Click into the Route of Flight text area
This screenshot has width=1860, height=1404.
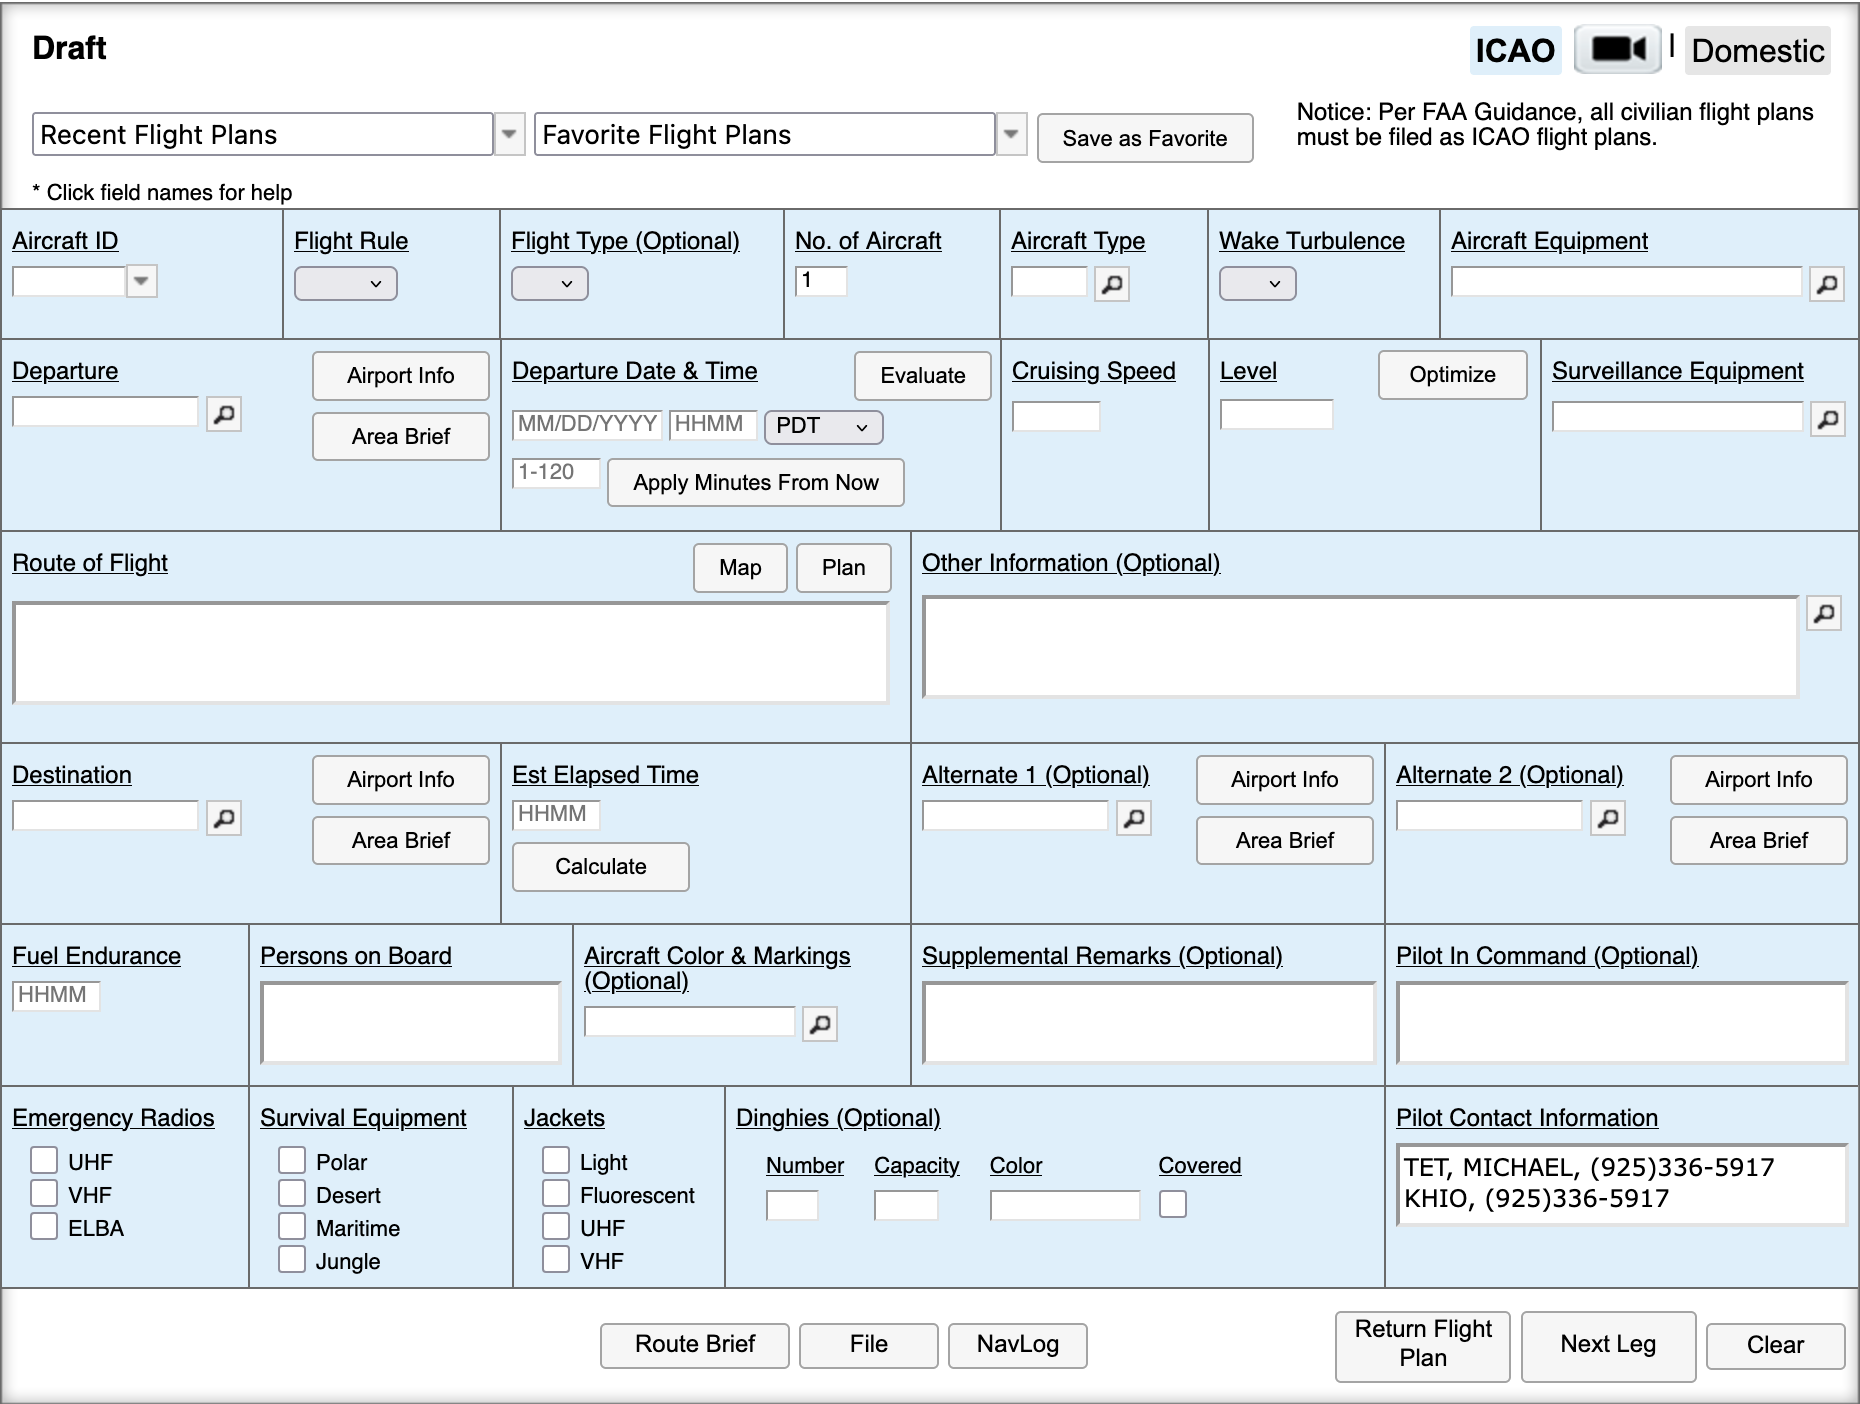[450, 653]
